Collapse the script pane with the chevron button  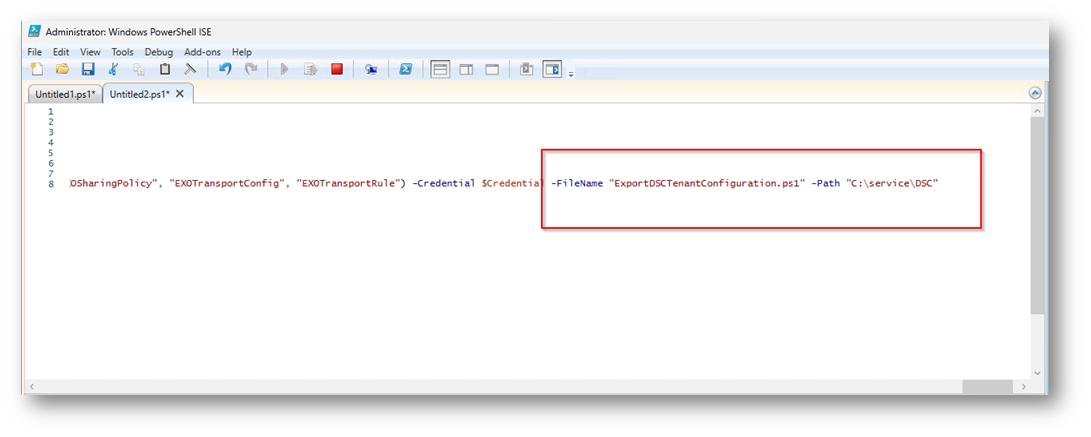coord(1035,92)
